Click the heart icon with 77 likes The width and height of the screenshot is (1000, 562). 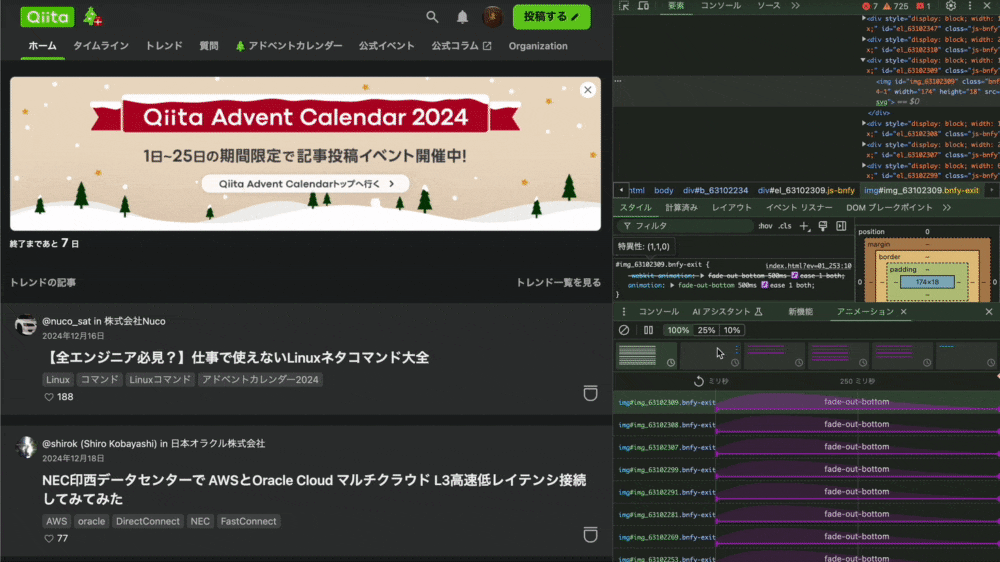(48, 538)
